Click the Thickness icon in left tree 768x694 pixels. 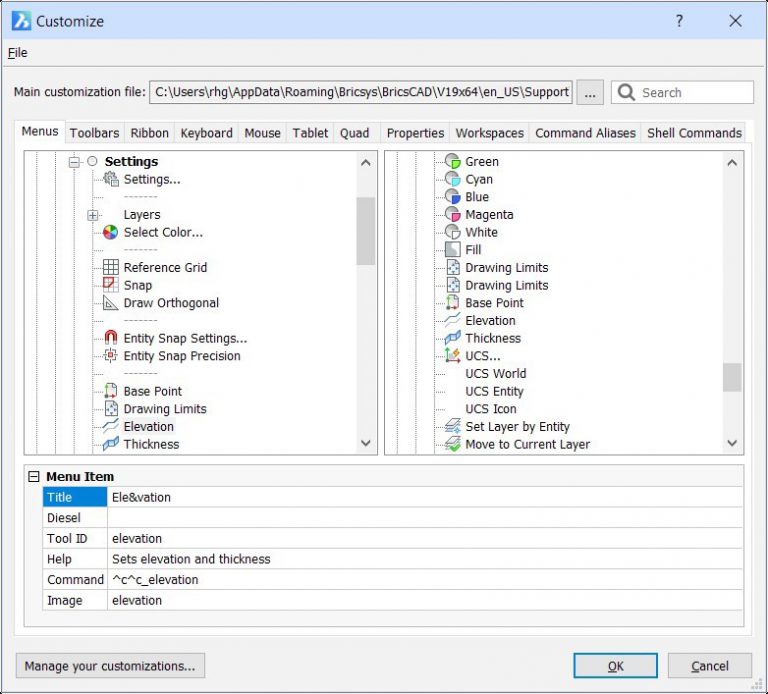[111, 444]
